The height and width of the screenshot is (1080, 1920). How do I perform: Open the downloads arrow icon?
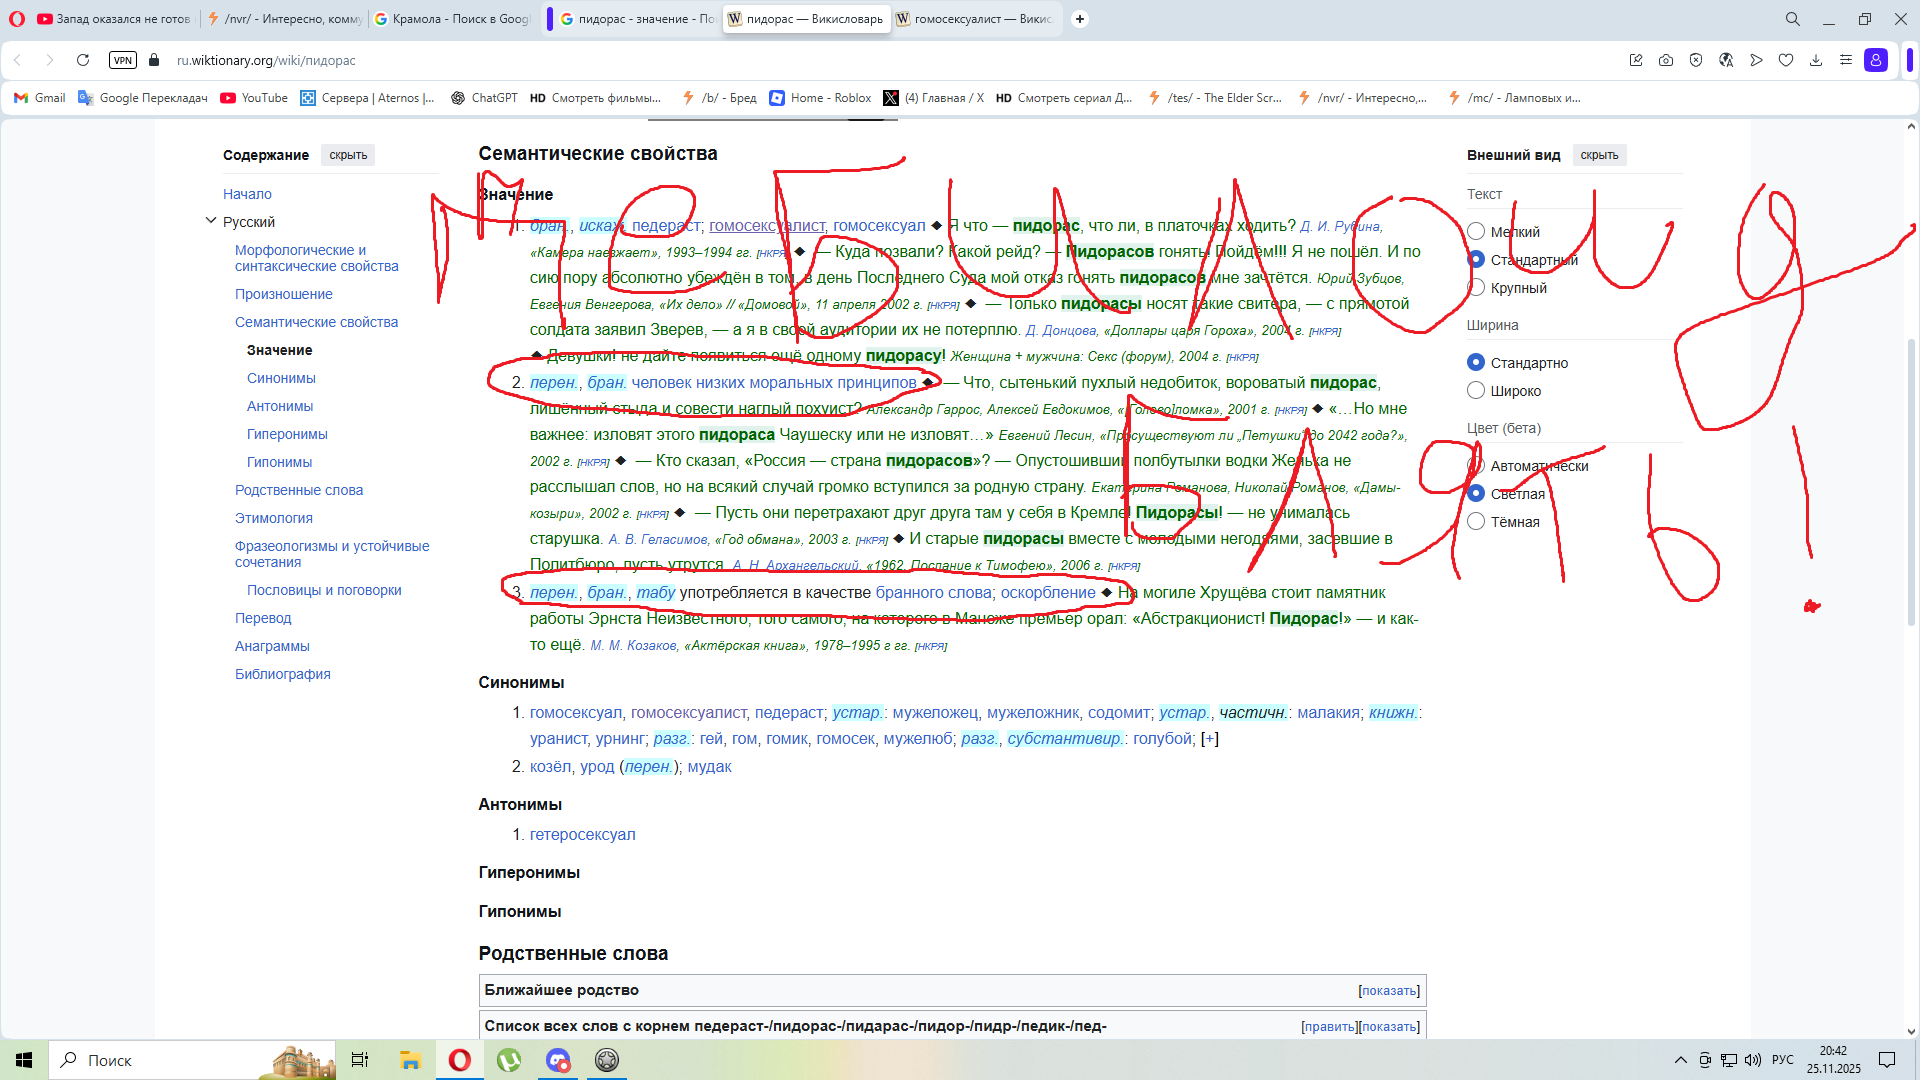tap(1816, 60)
